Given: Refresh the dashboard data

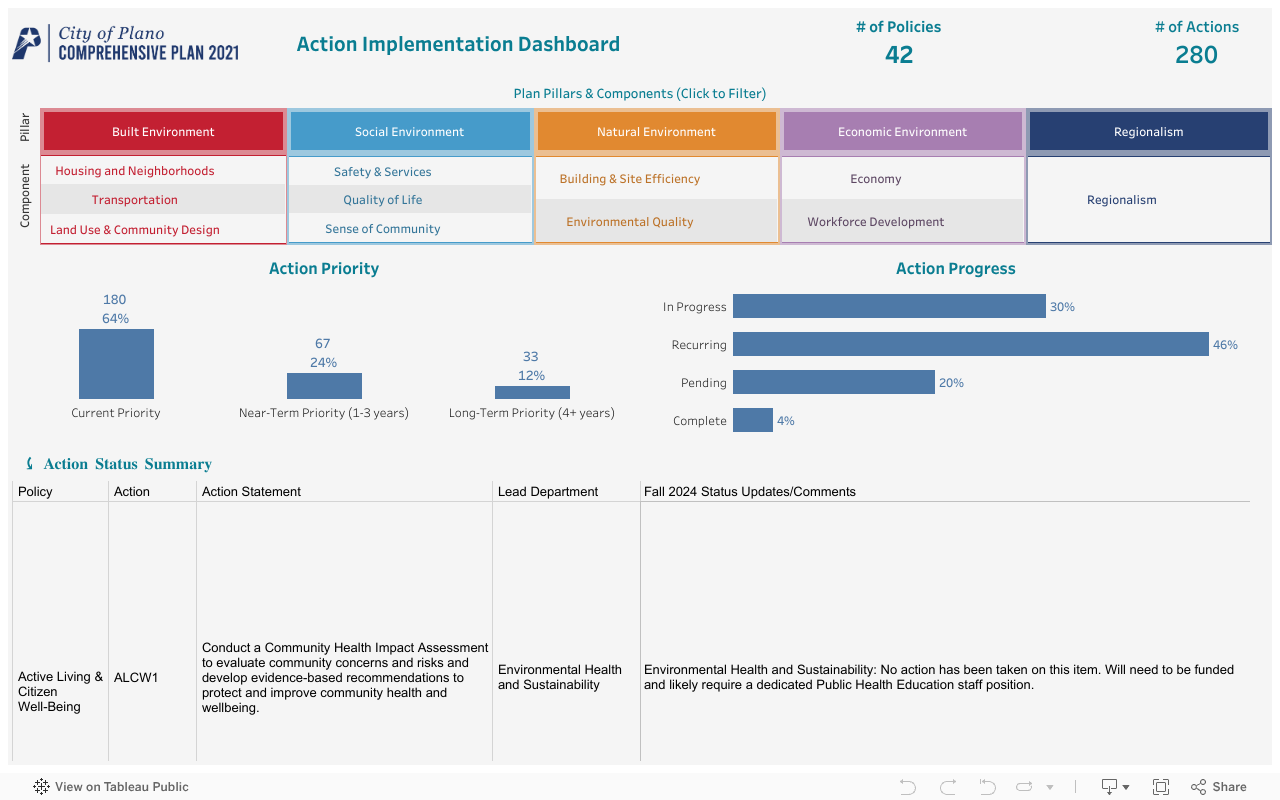Looking at the screenshot, I should 1024,787.
